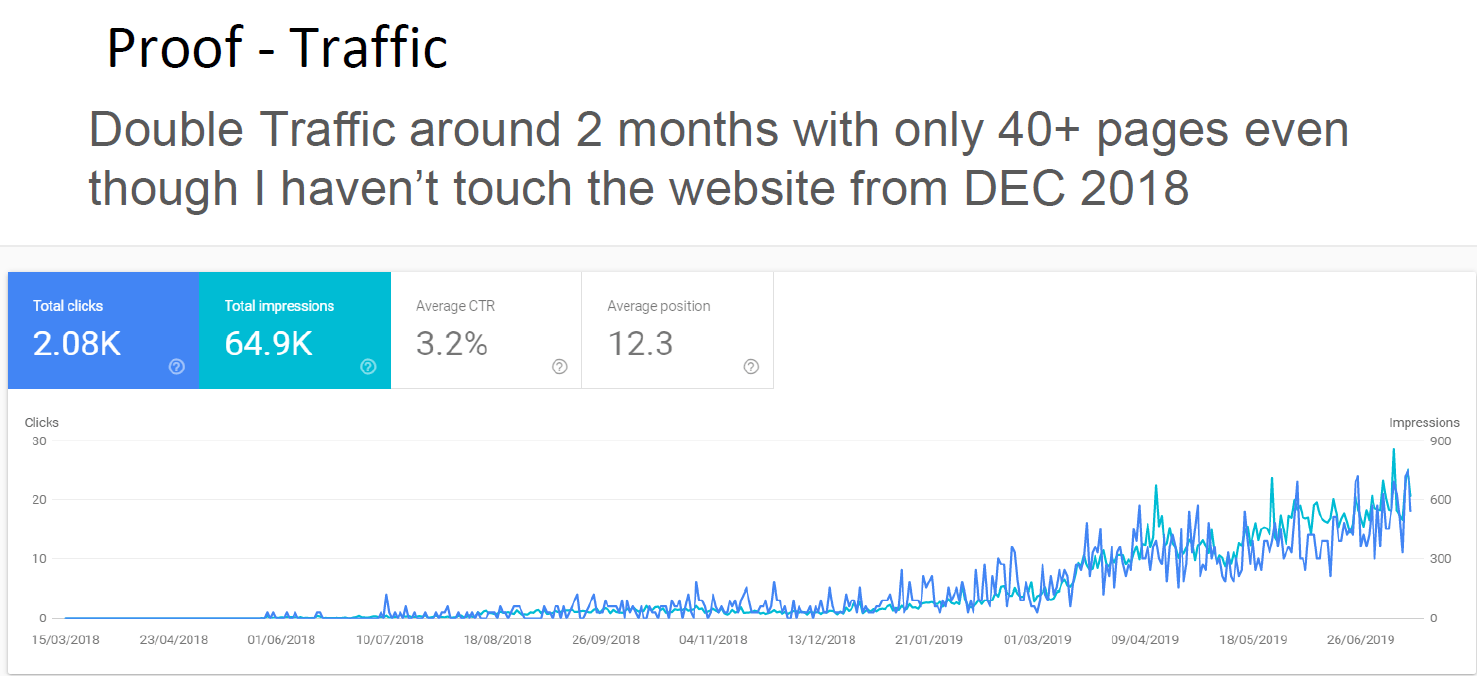
Task: Click help icon on Total clicks card
Action: pos(177,367)
